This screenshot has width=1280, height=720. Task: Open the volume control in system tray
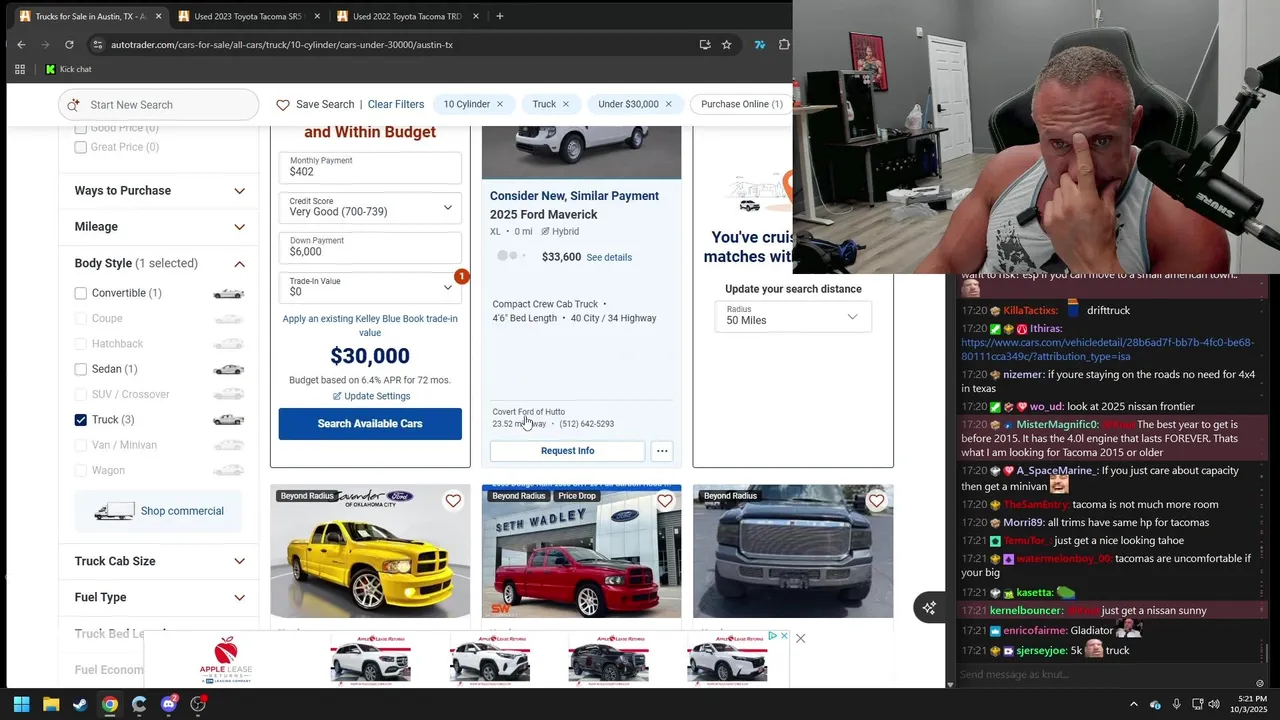tap(1214, 704)
